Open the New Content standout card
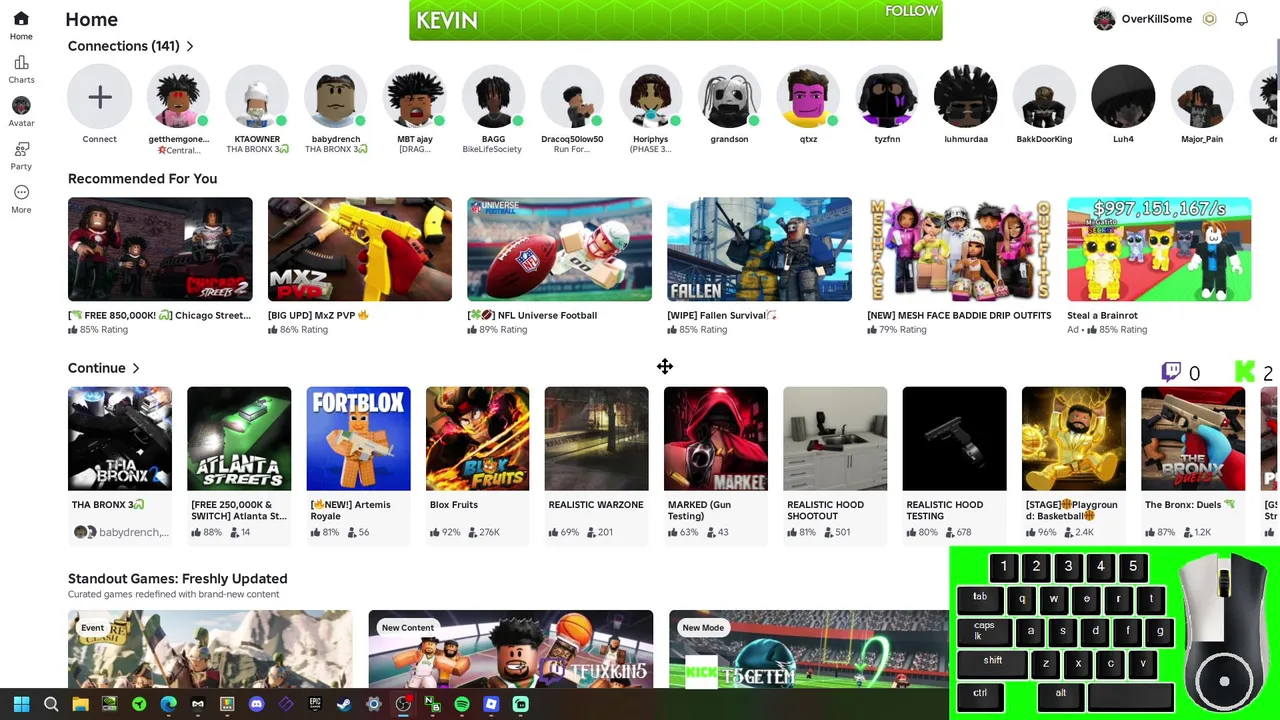 point(511,649)
